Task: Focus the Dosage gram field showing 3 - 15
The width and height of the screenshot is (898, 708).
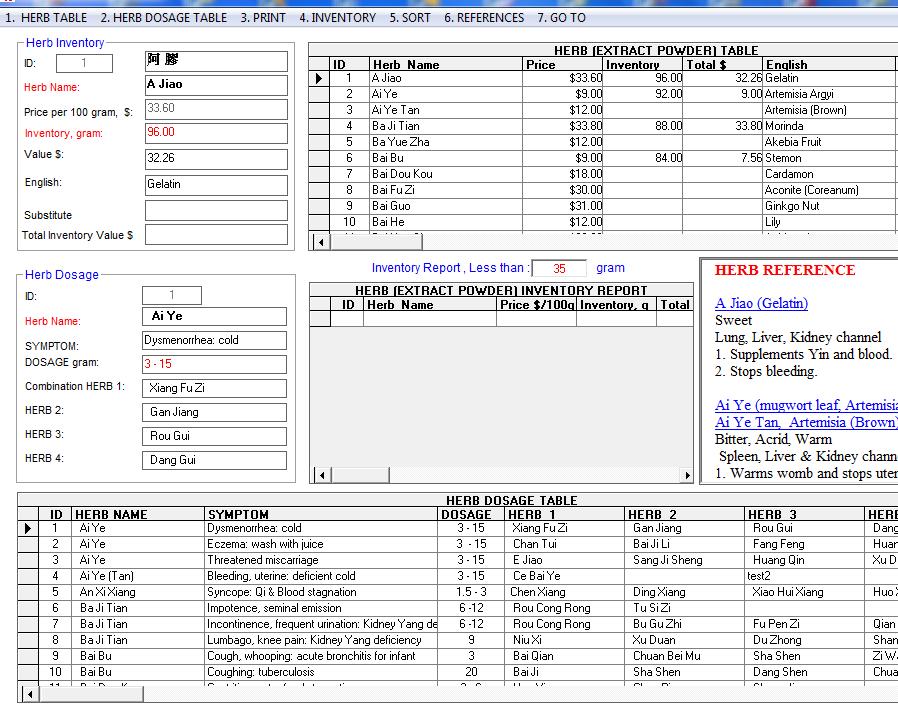Action: (x=213, y=364)
